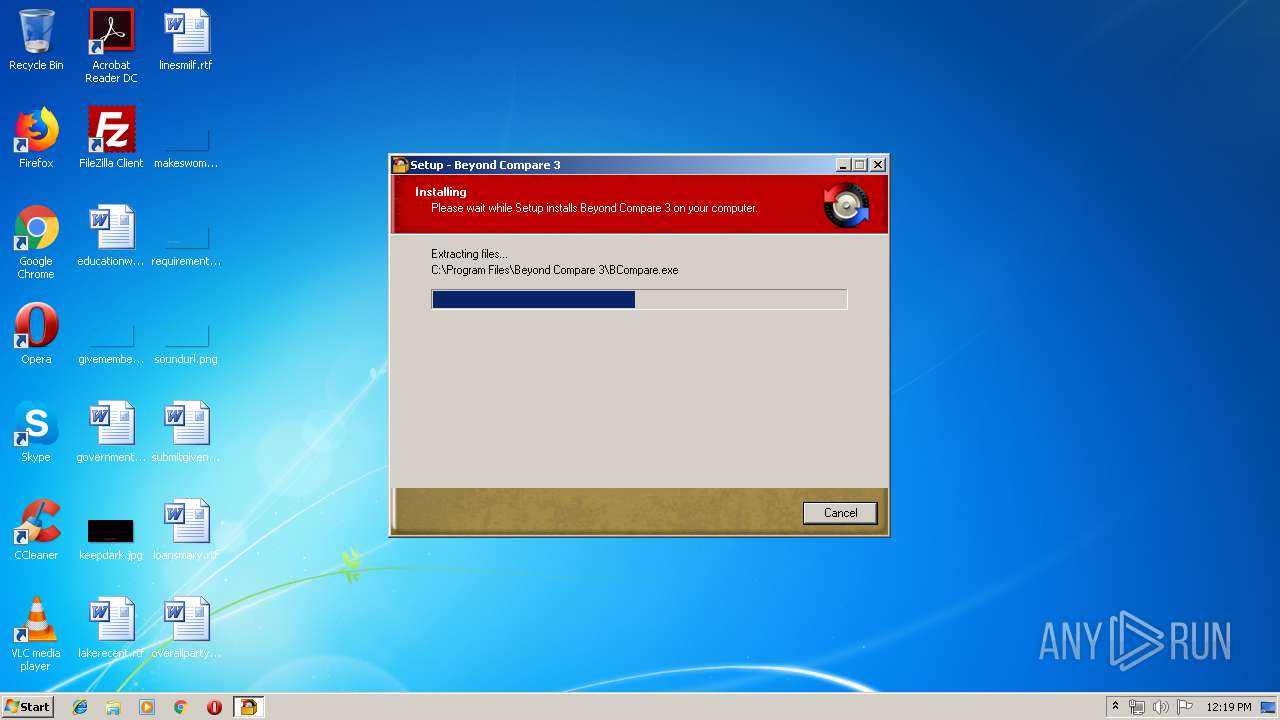
Task: Select the Skype desktop shortcut
Action: [36, 432]
